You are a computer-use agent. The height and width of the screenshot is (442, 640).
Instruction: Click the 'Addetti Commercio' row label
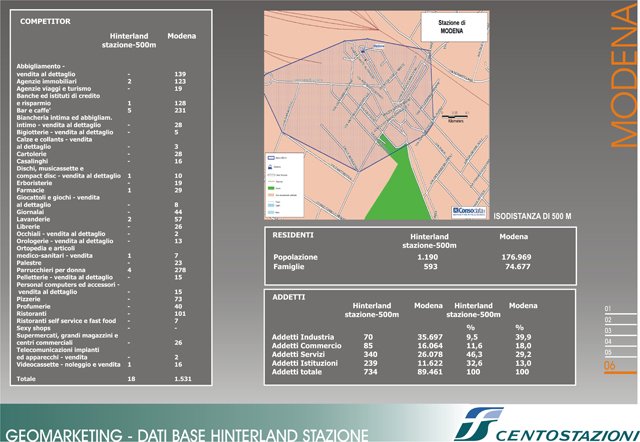coord(307,346)
